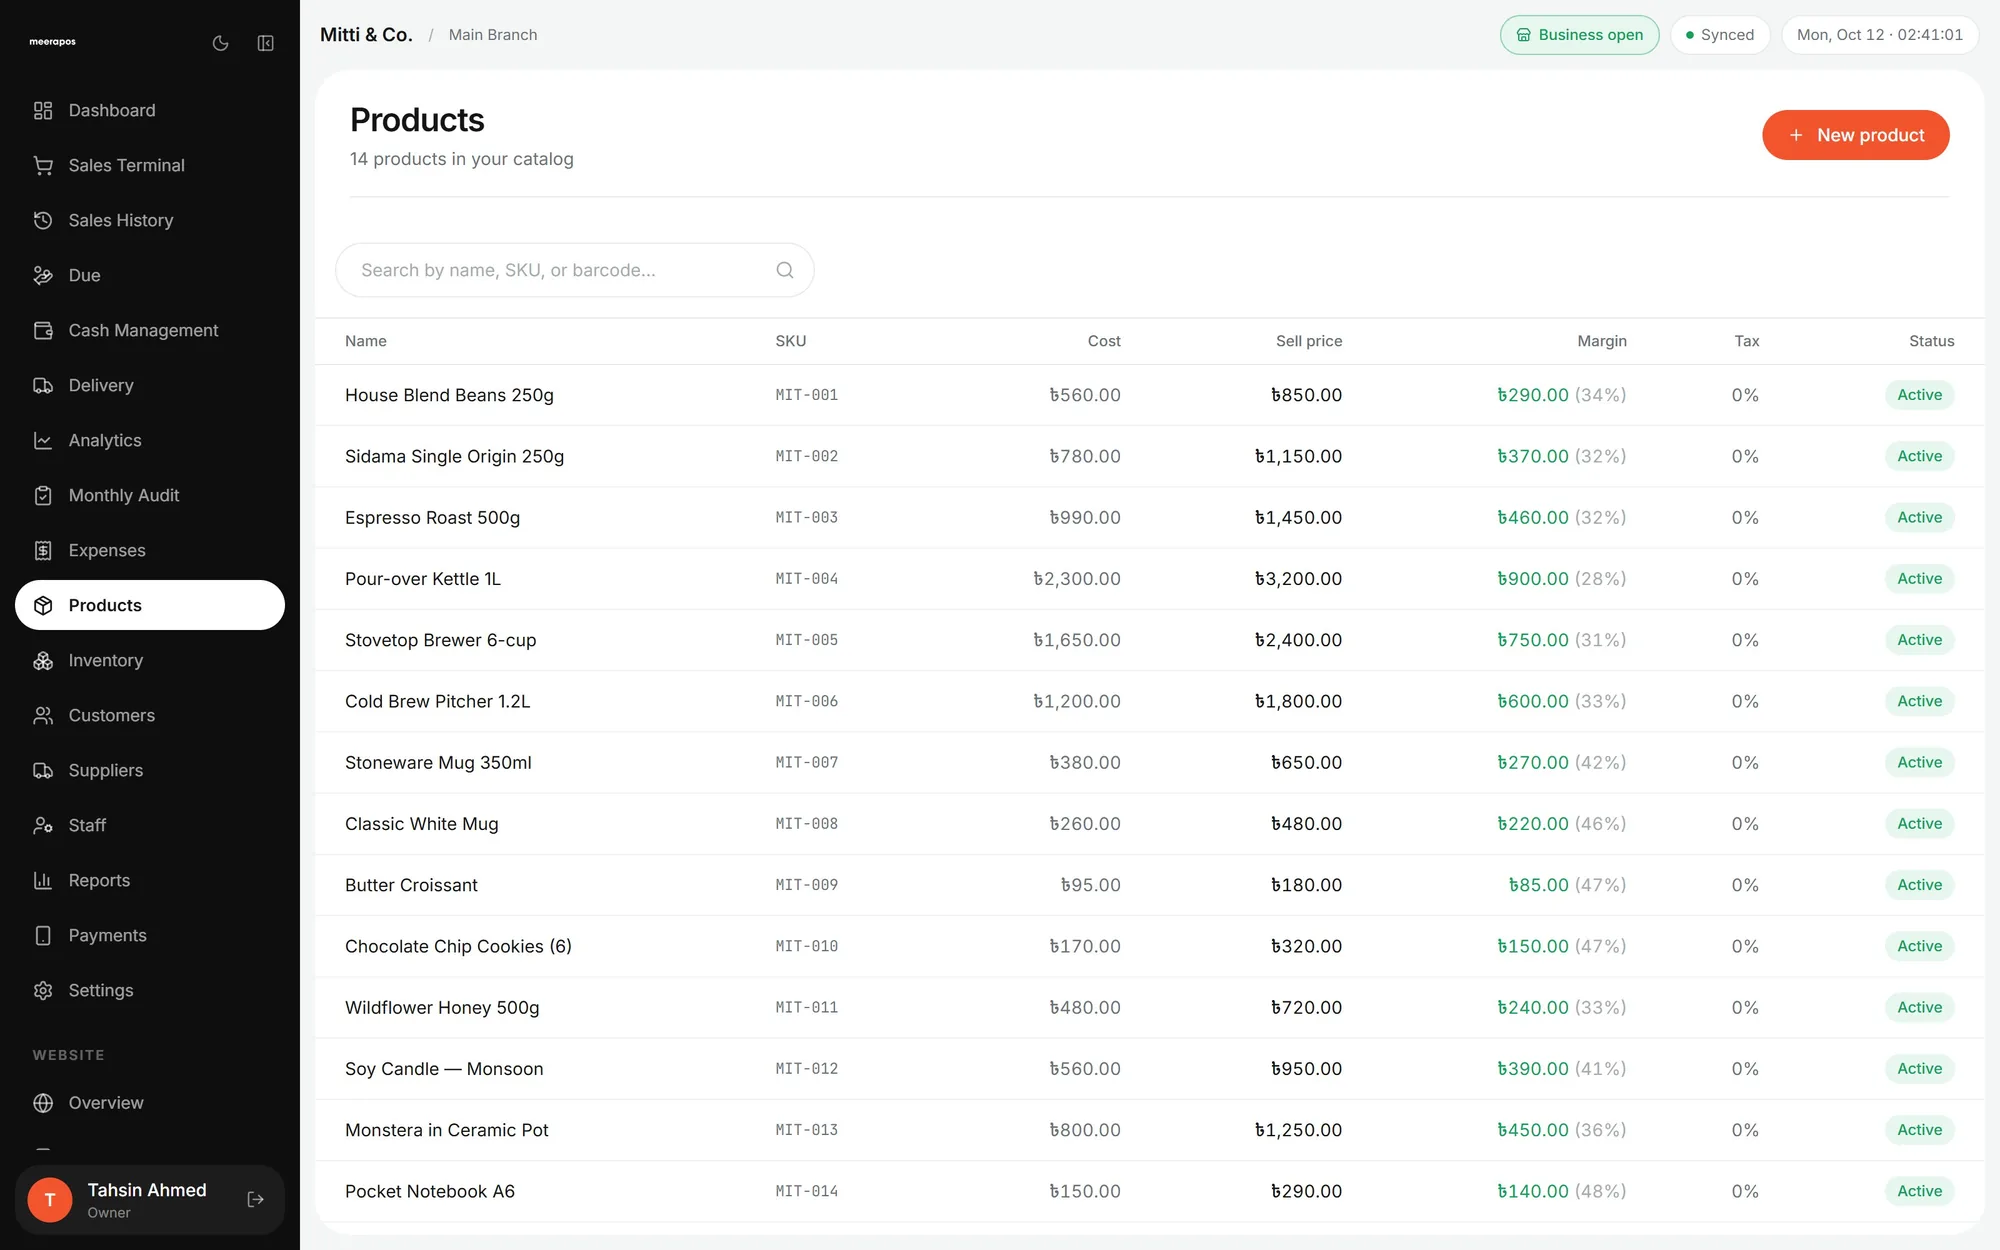The width and height of the screenshot is (2000, 1250).
Task: Open the Analytics chart icon
Action: click(43, 440)
